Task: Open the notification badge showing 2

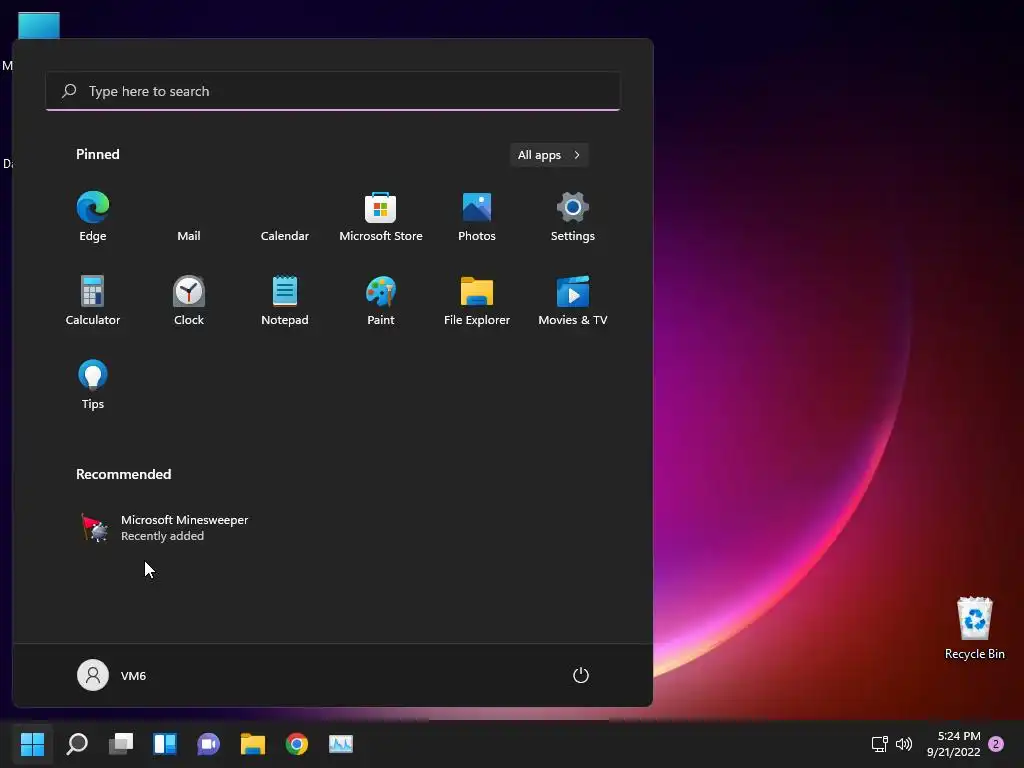Action: tap(996, 744)
